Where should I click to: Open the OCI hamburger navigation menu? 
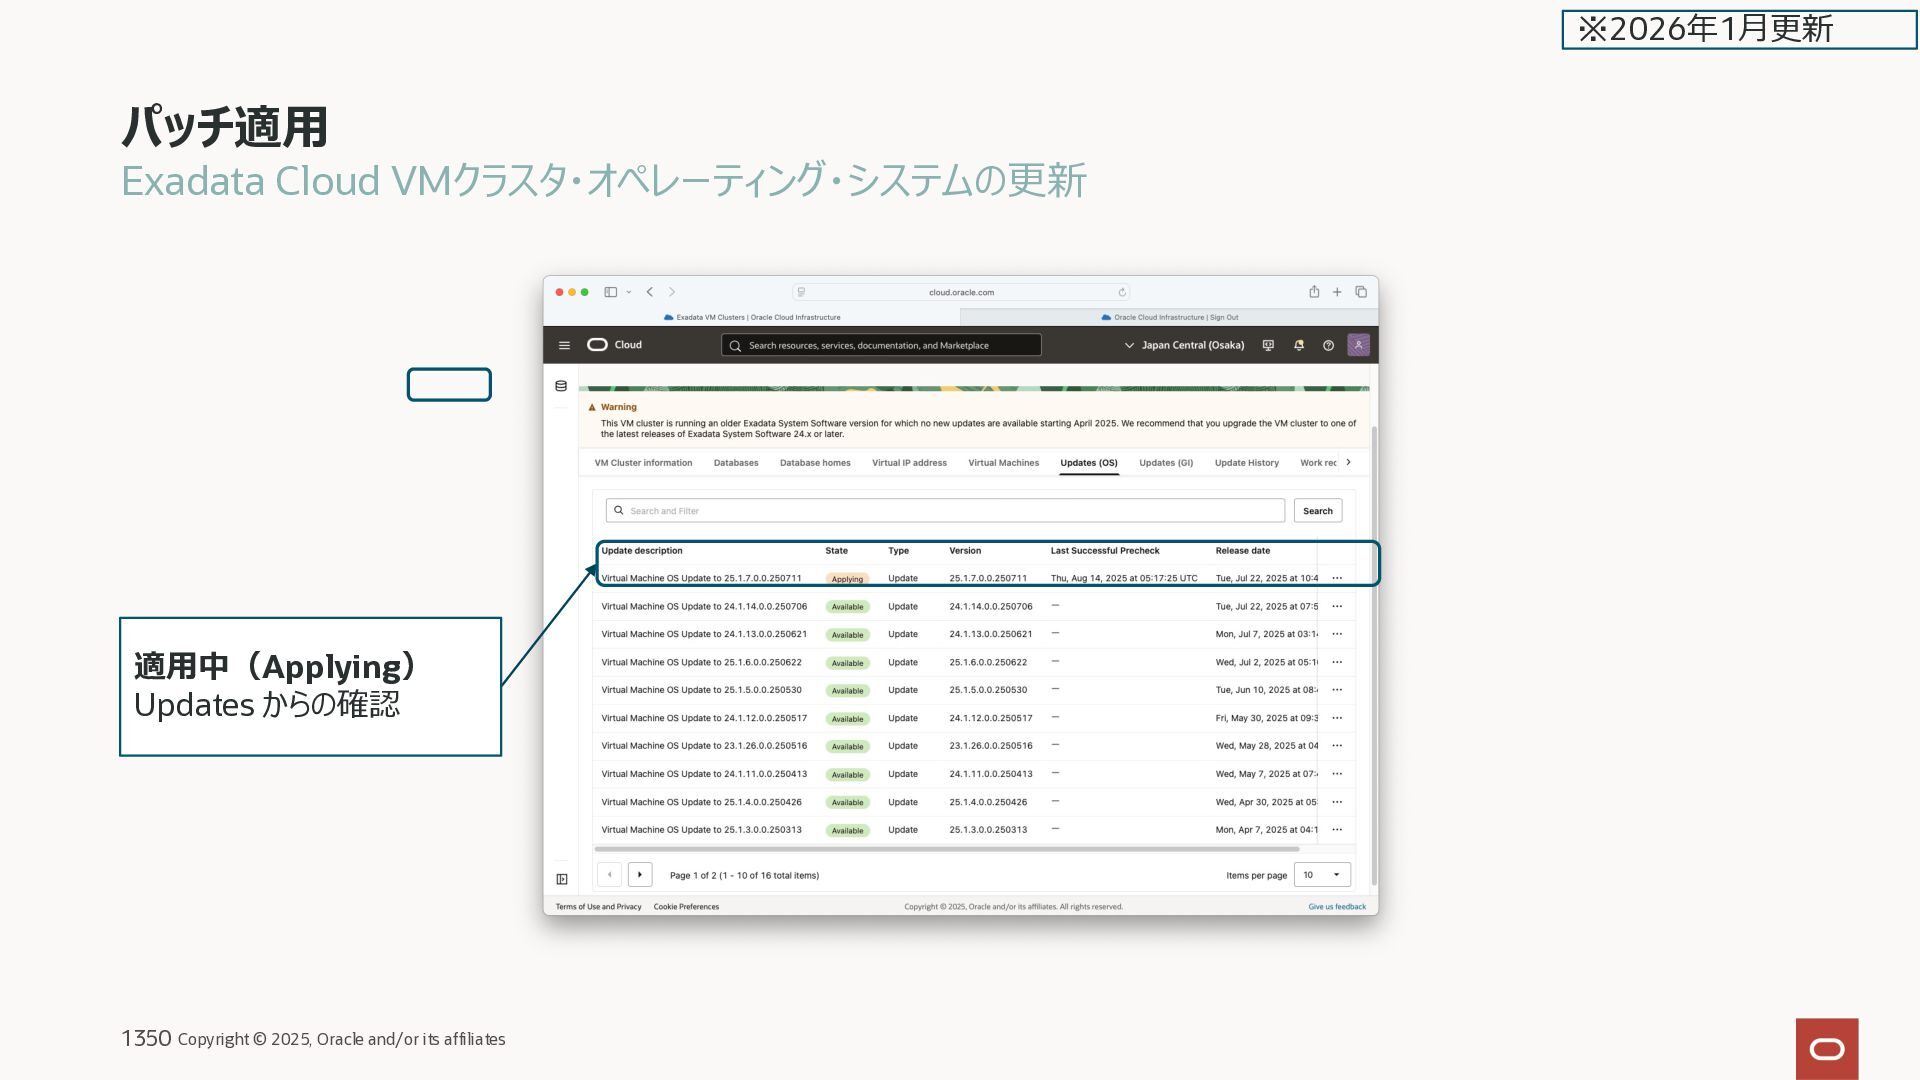(564, 345)
